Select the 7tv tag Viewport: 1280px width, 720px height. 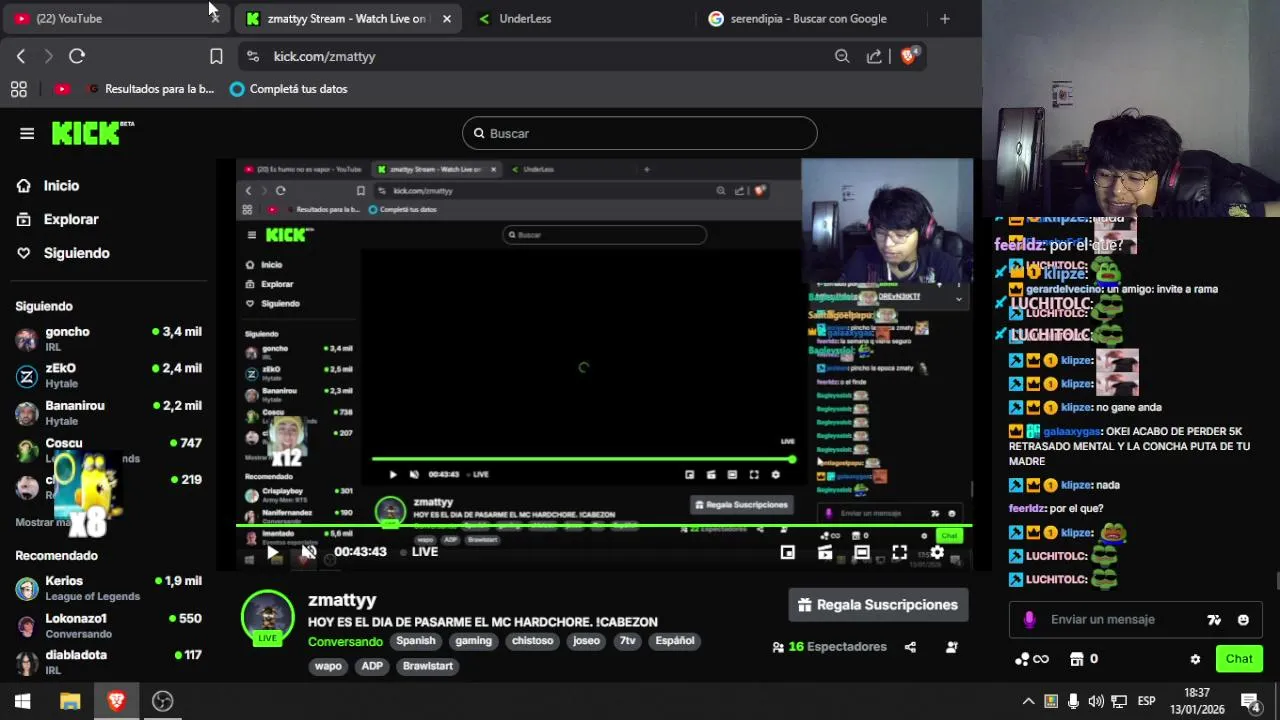click(x=627, y=641)
